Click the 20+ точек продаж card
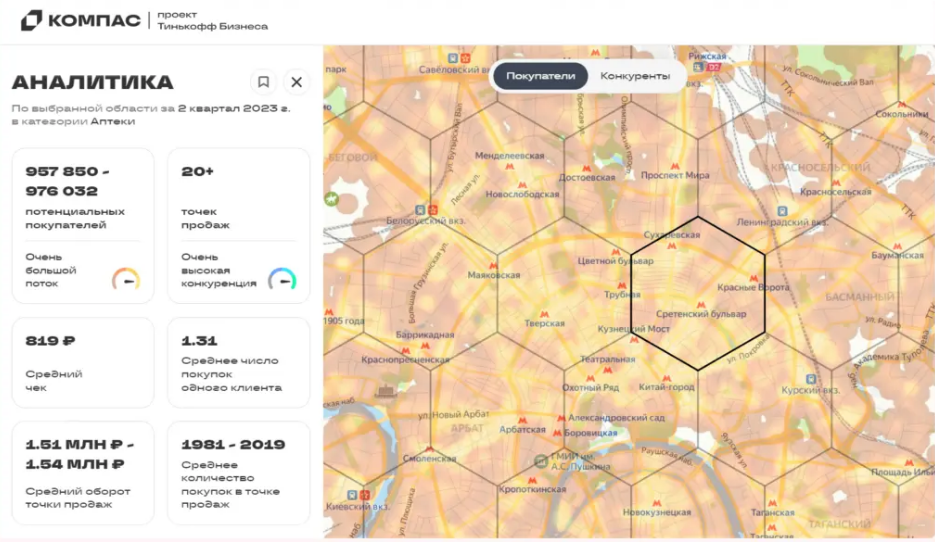The width and height of the screenshot is (935, 542). [x=238, y=225]
